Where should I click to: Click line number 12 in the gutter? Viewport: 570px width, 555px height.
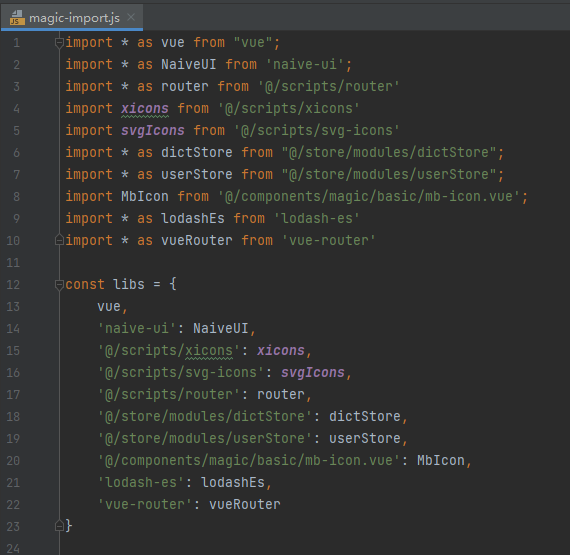tap(13, 285)
